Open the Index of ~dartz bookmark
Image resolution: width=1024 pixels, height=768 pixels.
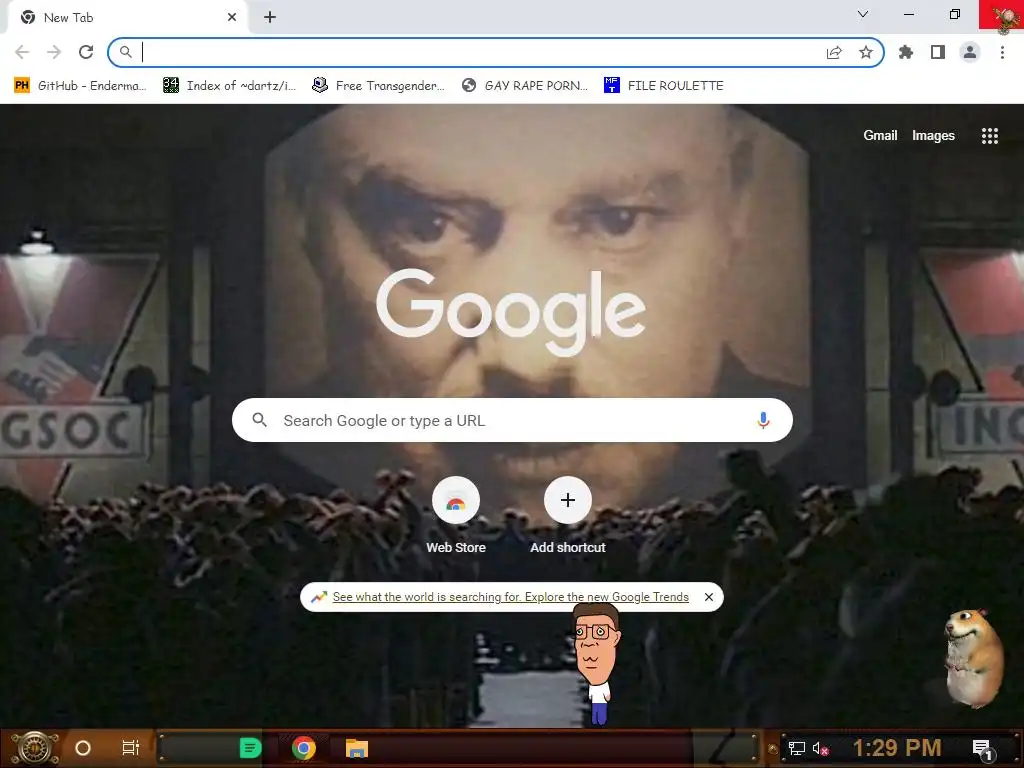(x=230, y=86)
